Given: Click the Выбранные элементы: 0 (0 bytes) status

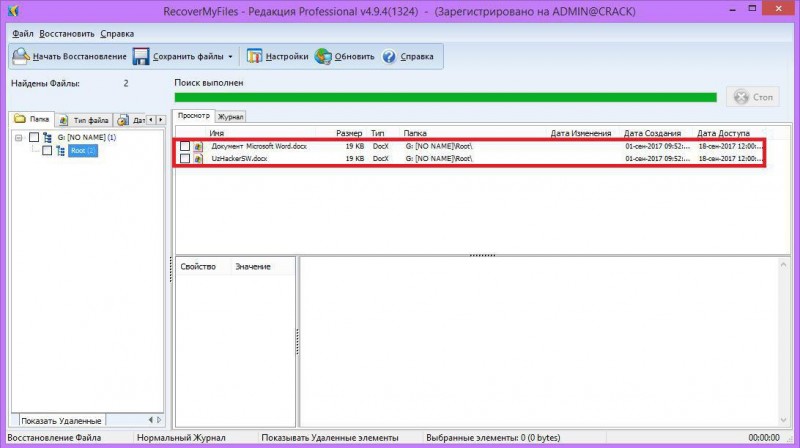Looking at the screenshot, I should click(493, 438).
